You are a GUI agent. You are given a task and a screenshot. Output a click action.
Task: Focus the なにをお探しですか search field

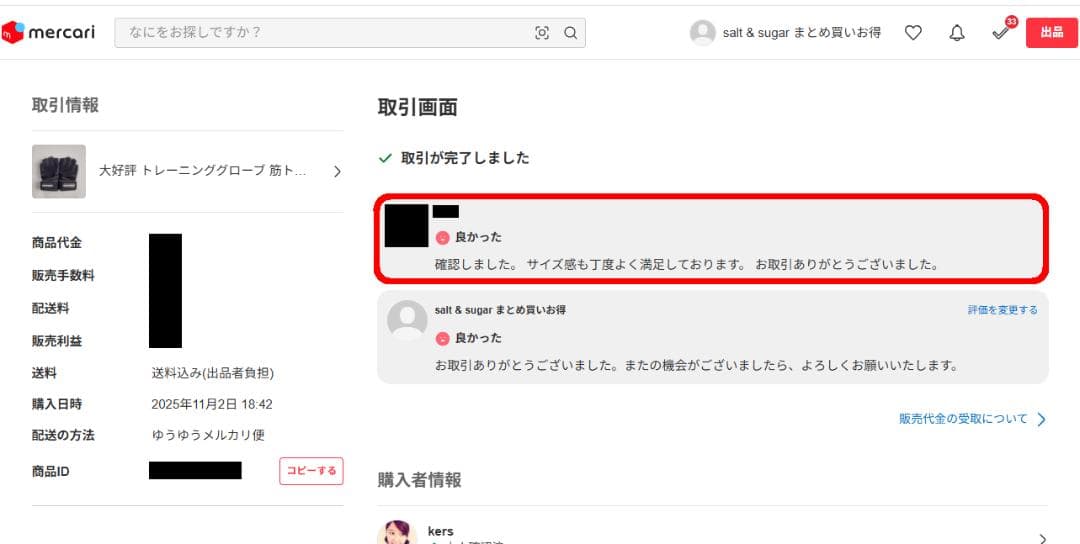click(x=350, y=32)
